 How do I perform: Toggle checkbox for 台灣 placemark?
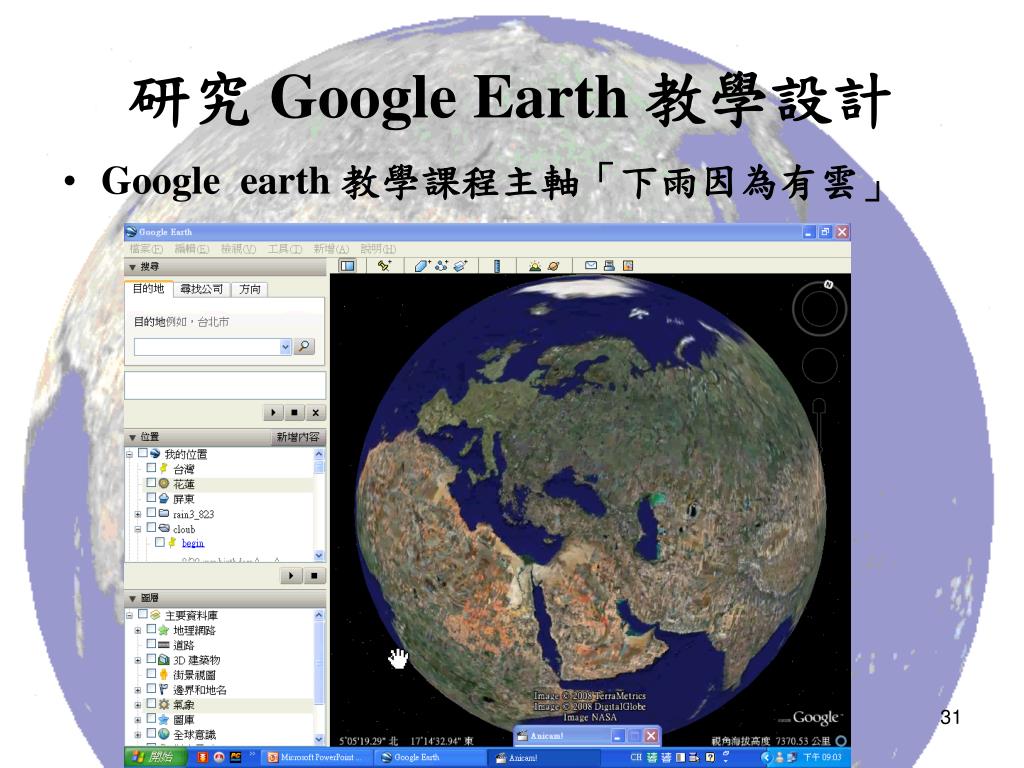pos(152,468)
